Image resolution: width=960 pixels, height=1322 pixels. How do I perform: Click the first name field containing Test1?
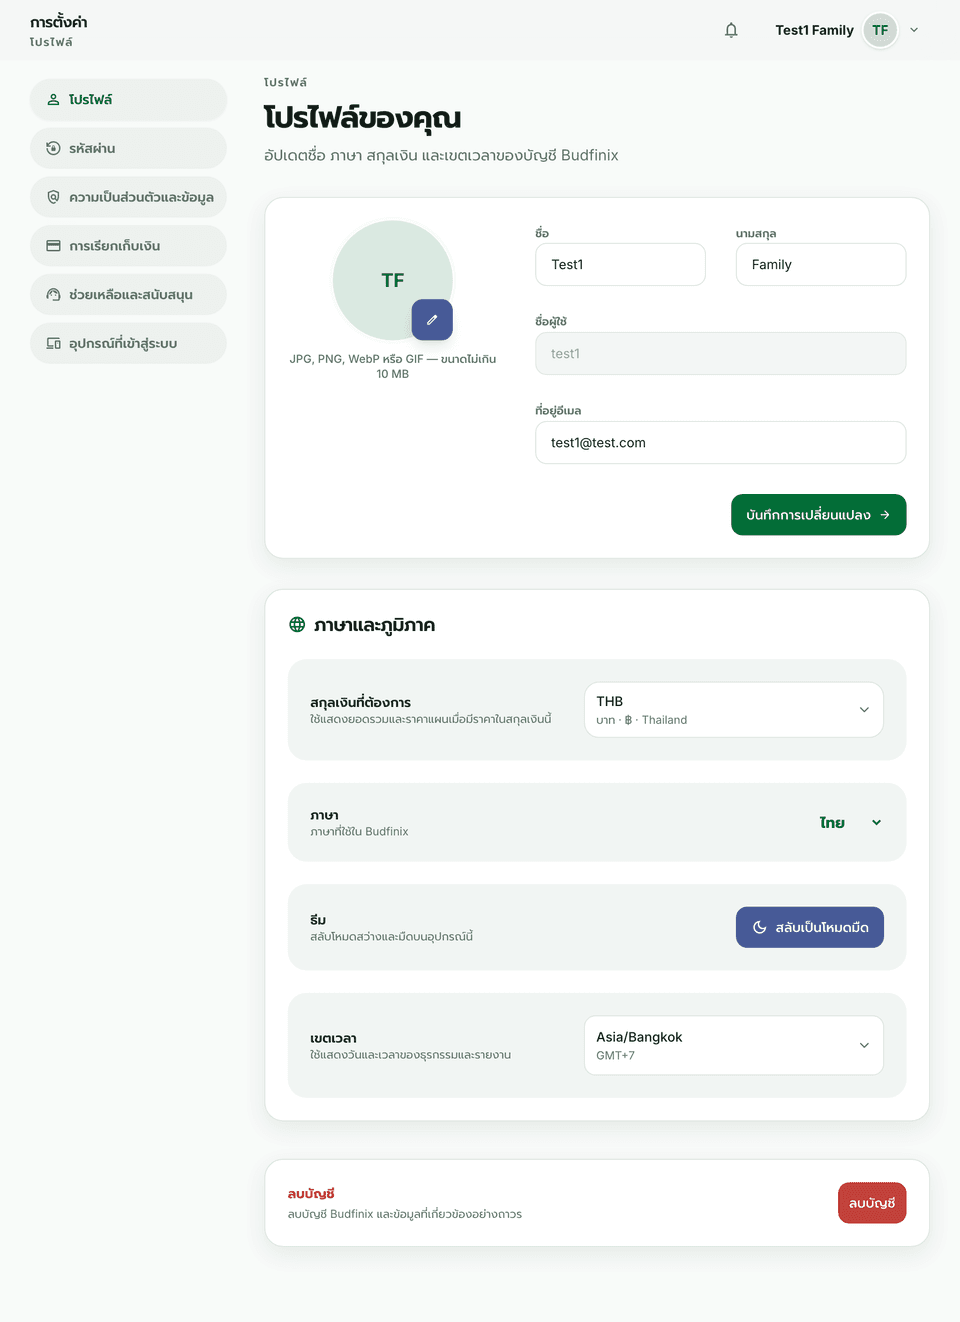pos(621,265)
